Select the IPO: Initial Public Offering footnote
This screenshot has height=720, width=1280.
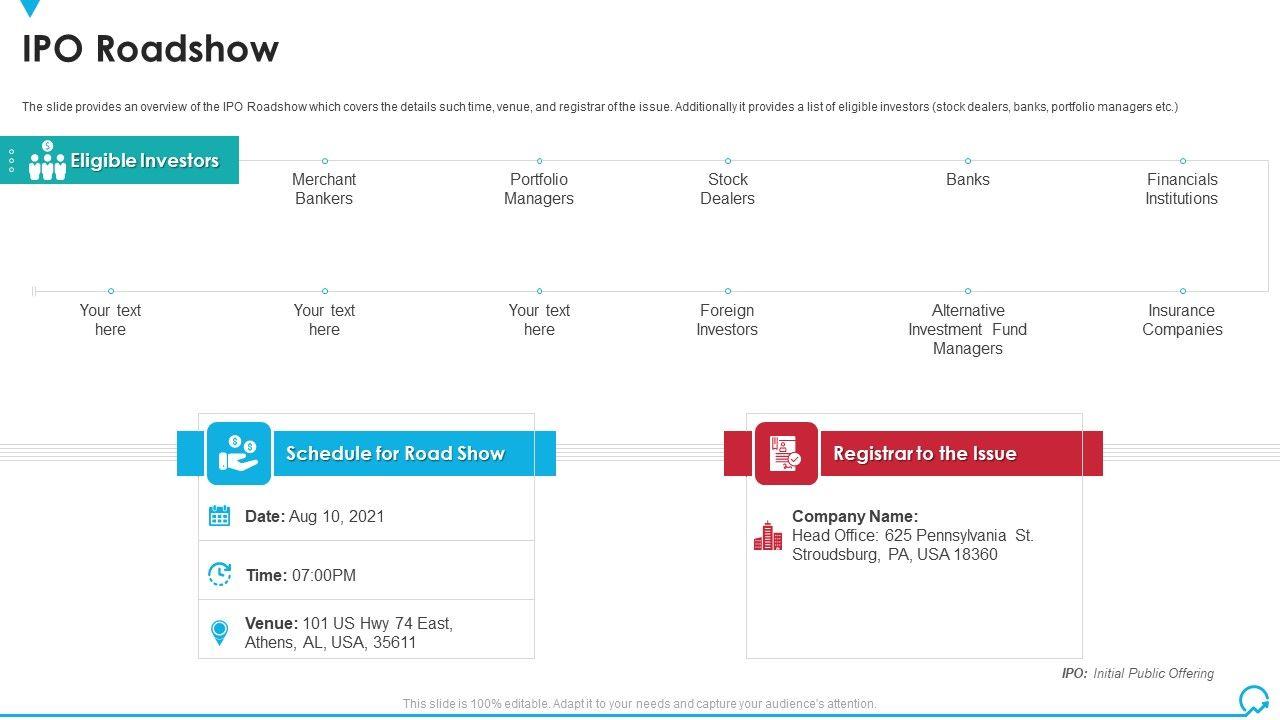click(1138, 674)
